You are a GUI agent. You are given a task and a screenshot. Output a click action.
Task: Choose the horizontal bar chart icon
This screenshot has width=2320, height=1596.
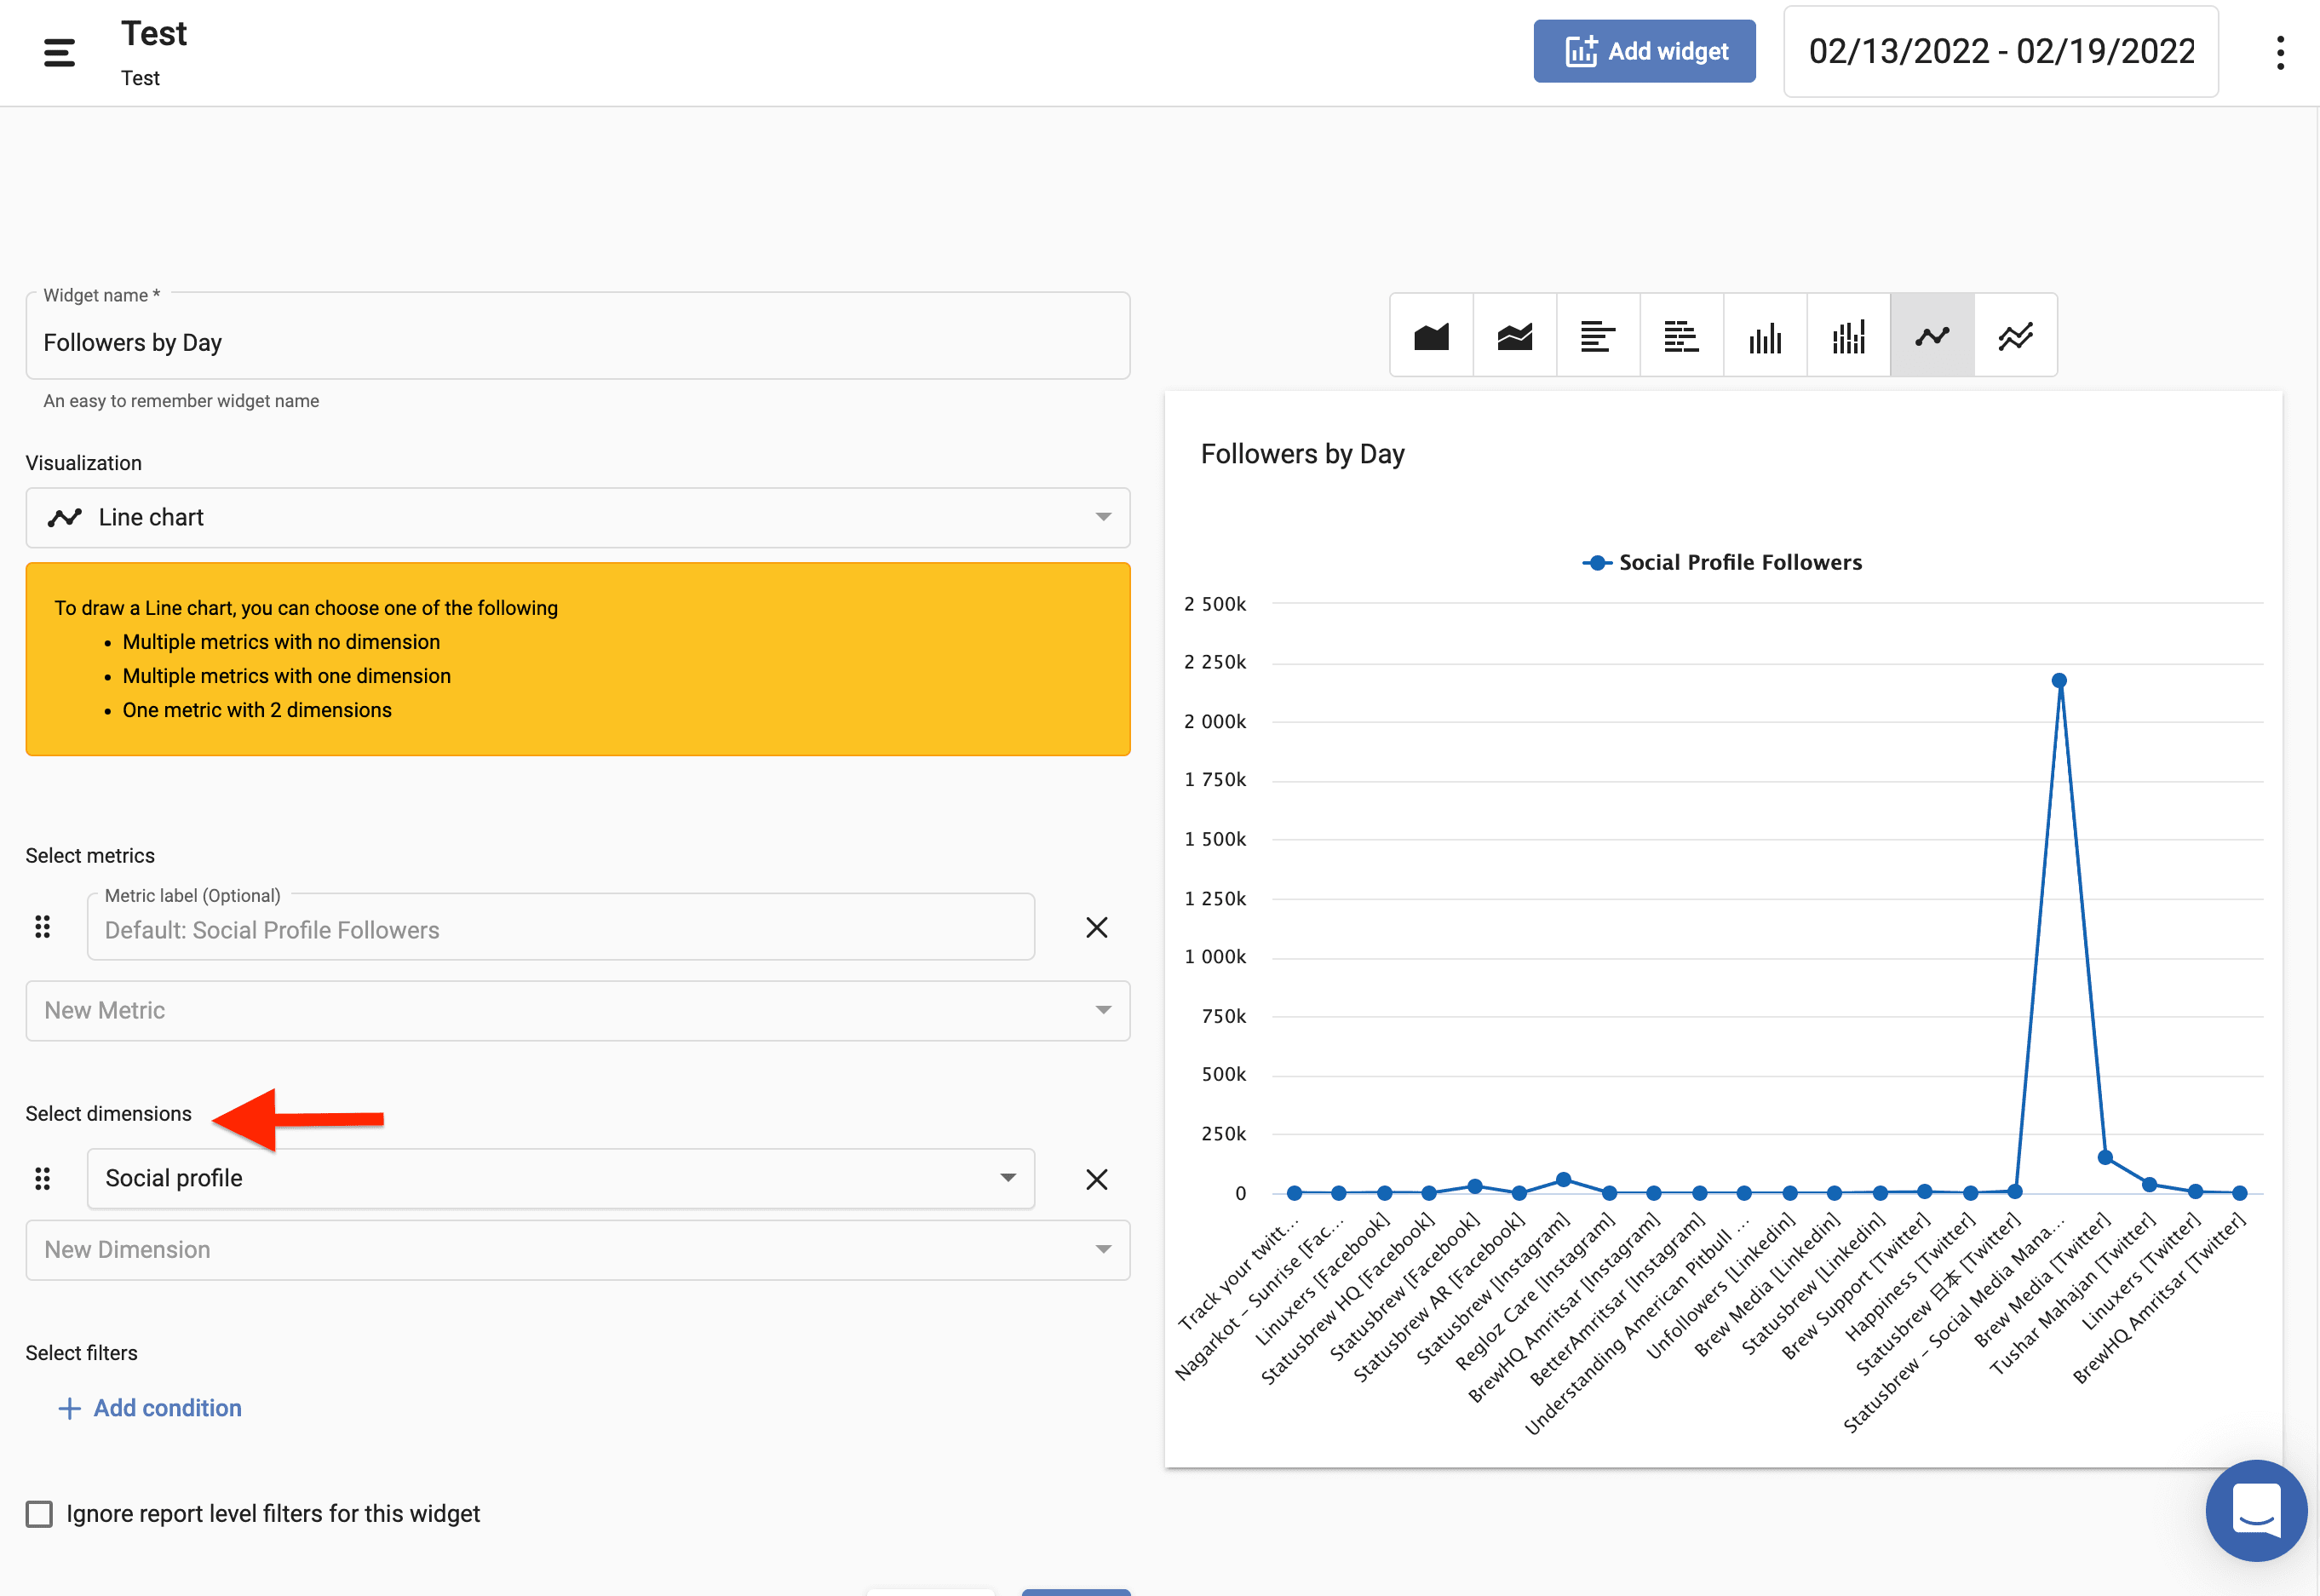point(1597,336)
